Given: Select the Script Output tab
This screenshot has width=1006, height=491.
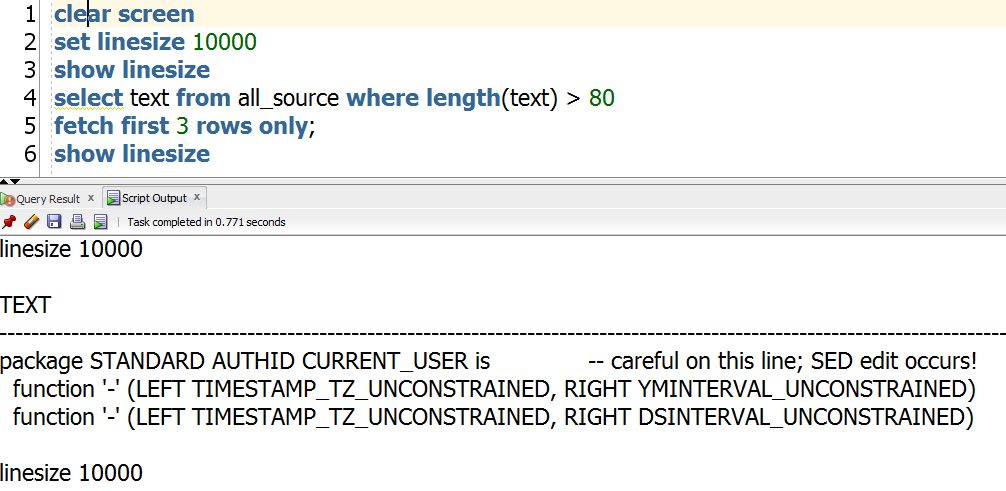Looking at the screenshot, I should pos(154,198).
